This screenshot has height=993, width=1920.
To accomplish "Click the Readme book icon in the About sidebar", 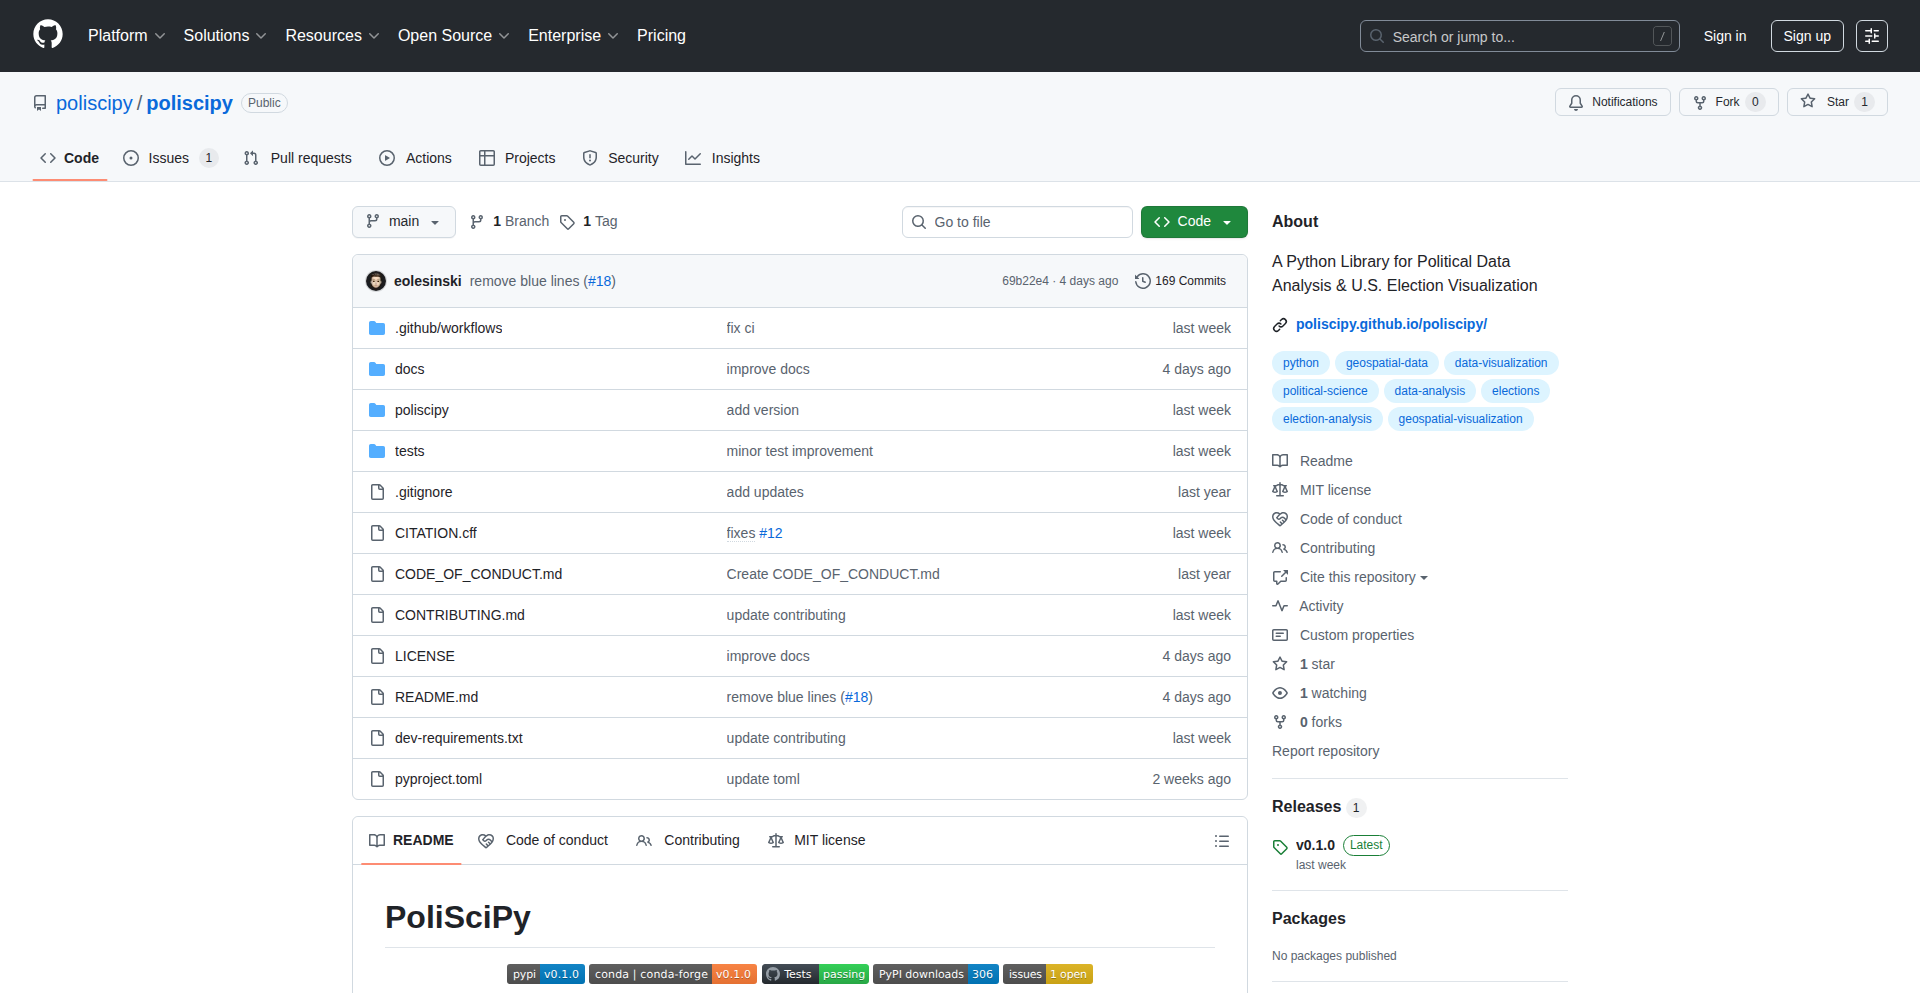I will click(x=1281, y=461).
